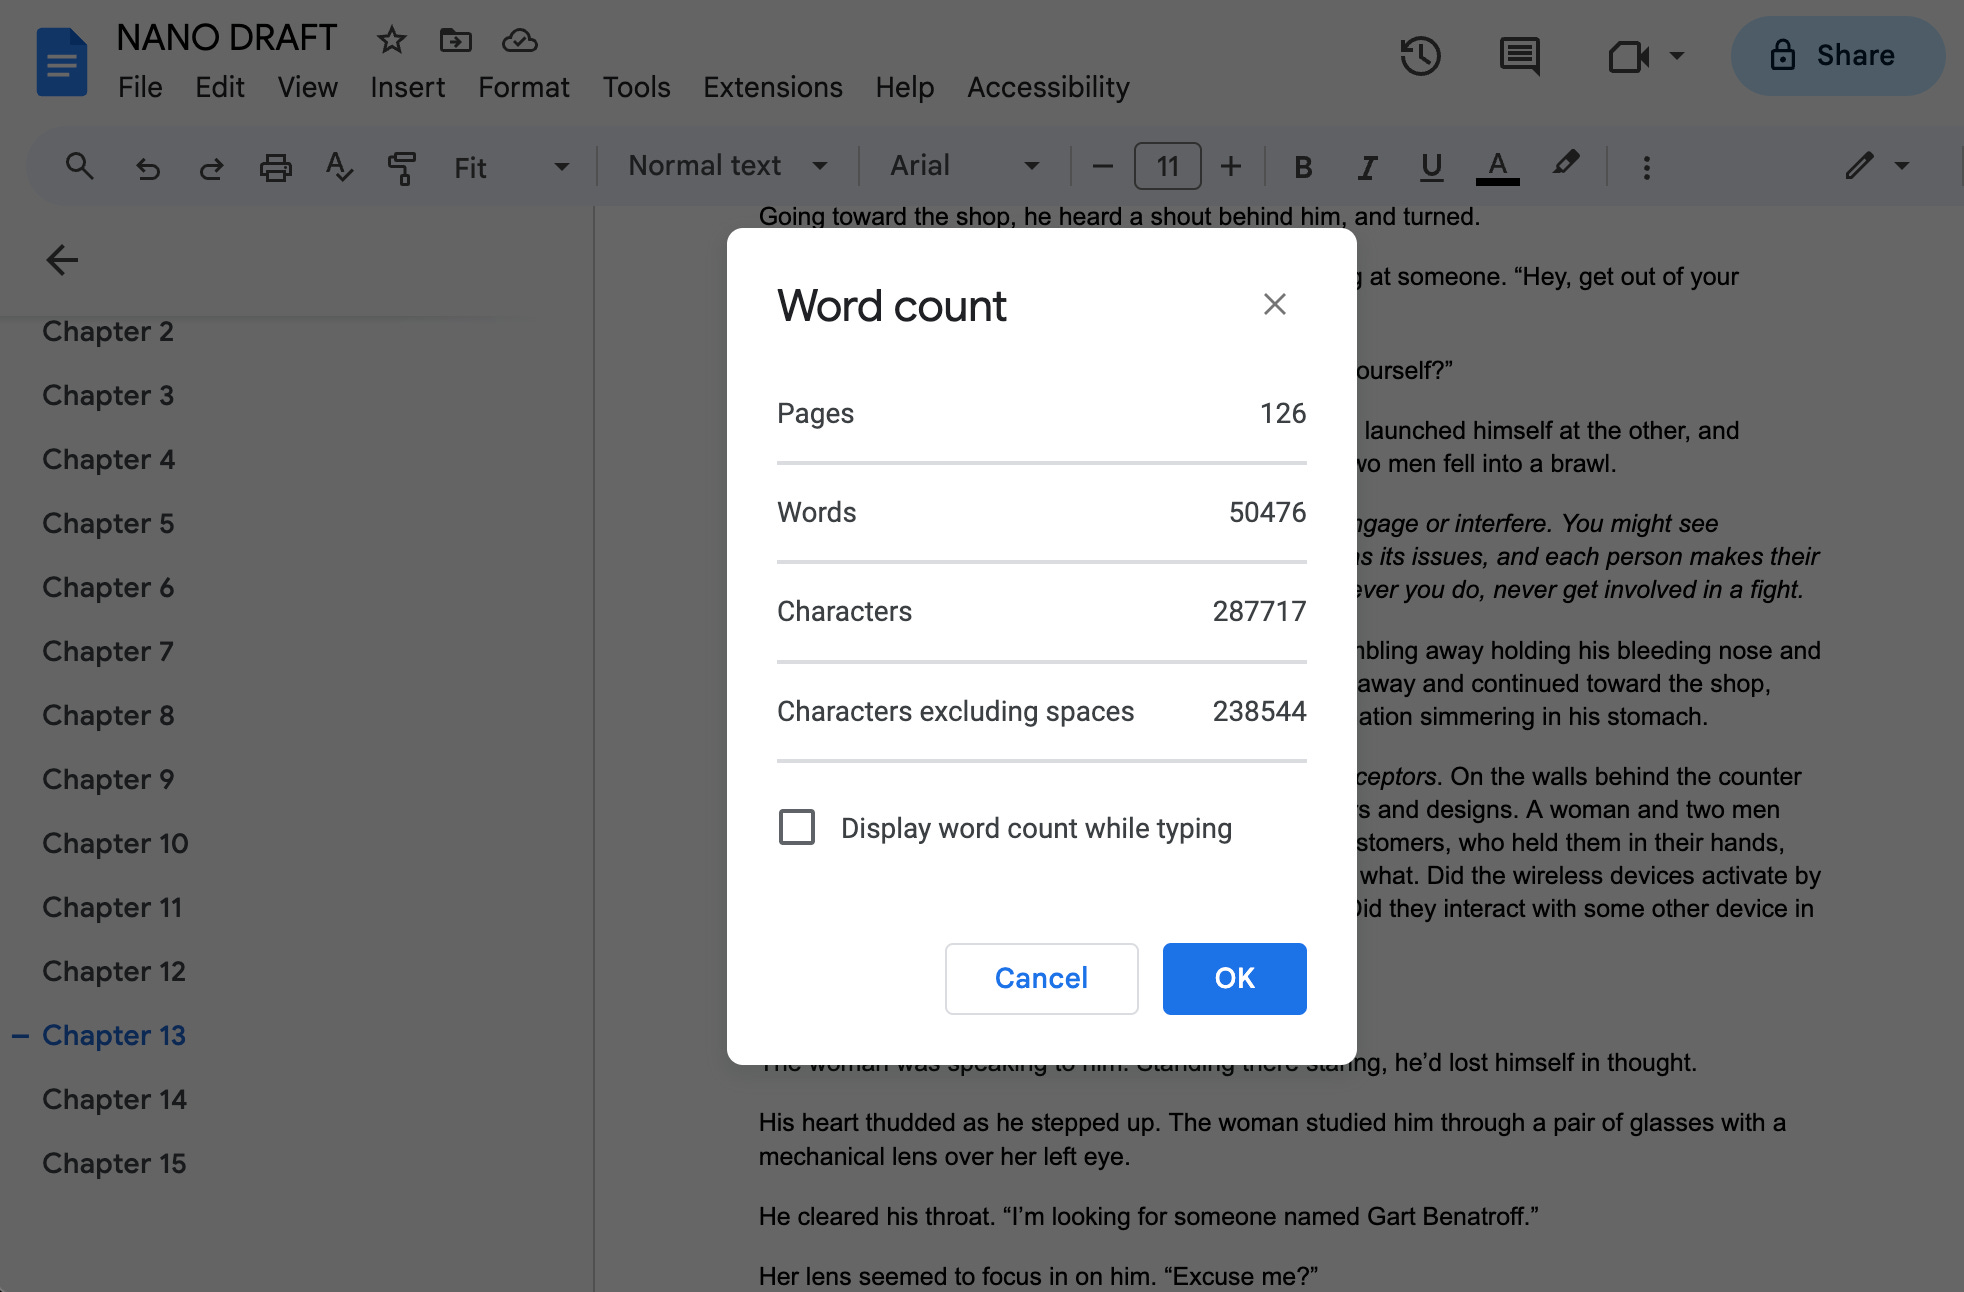Click the search menus magnifier icon

79,166
